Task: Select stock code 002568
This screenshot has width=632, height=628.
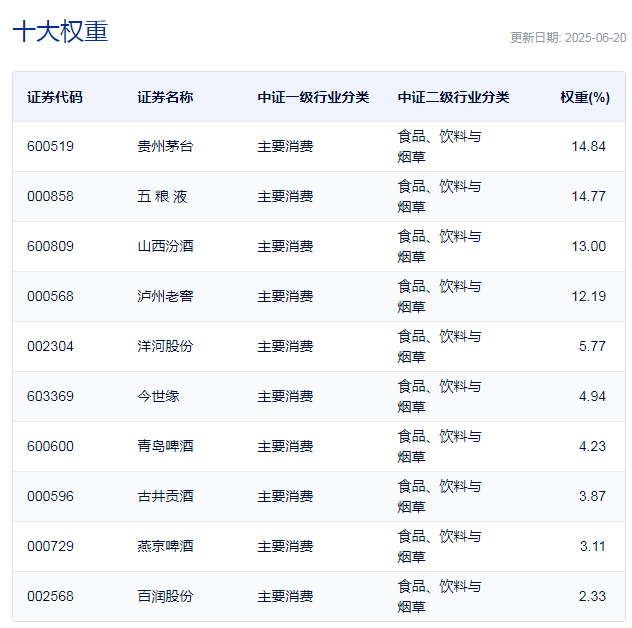Action: click(x=50, y=596)
